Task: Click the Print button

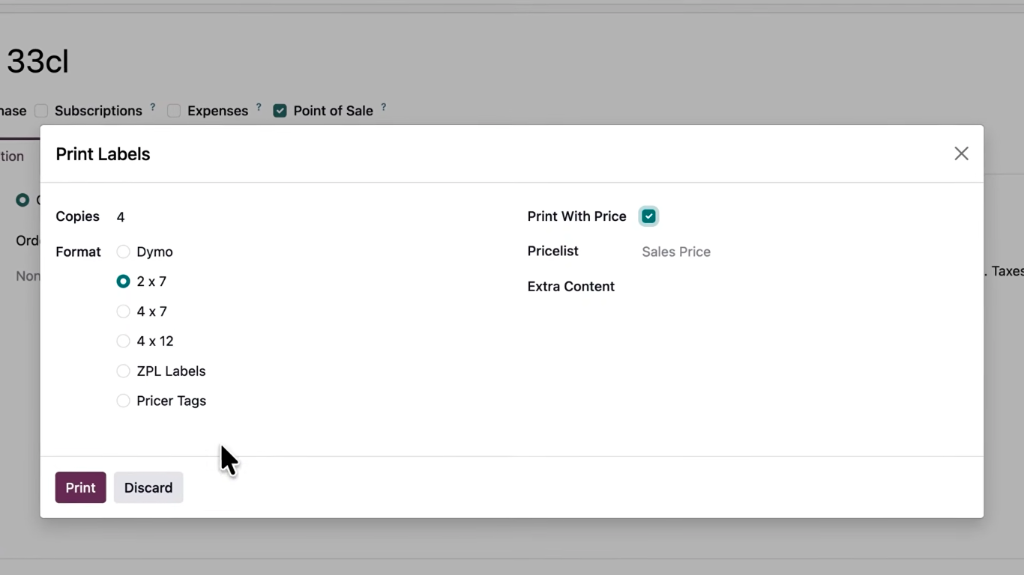Action: 80,487
